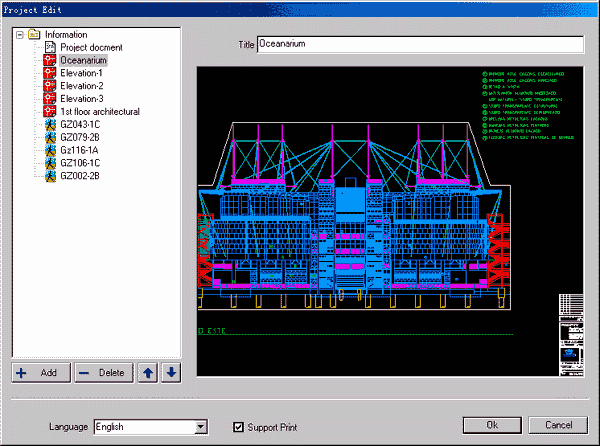The width and height of the screenshot is (600, 446).
Task: Click the red Oceanarium drawing icon
Action: [x=50, y=60]
